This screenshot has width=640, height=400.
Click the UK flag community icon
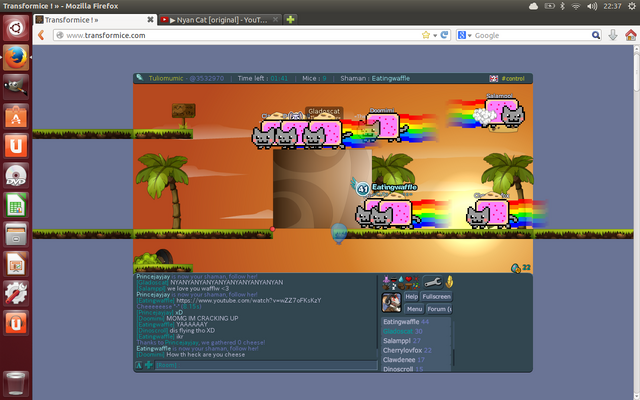493,78
